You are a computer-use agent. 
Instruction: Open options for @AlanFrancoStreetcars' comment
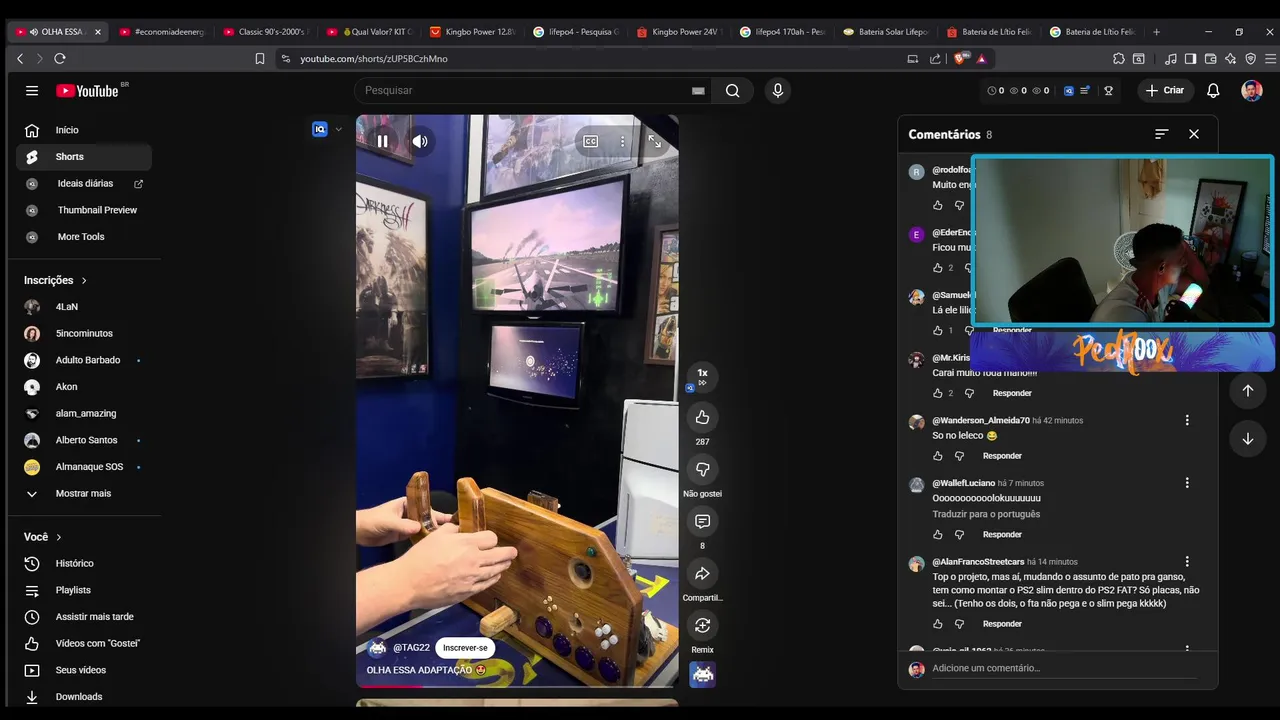click(1187, 562)
